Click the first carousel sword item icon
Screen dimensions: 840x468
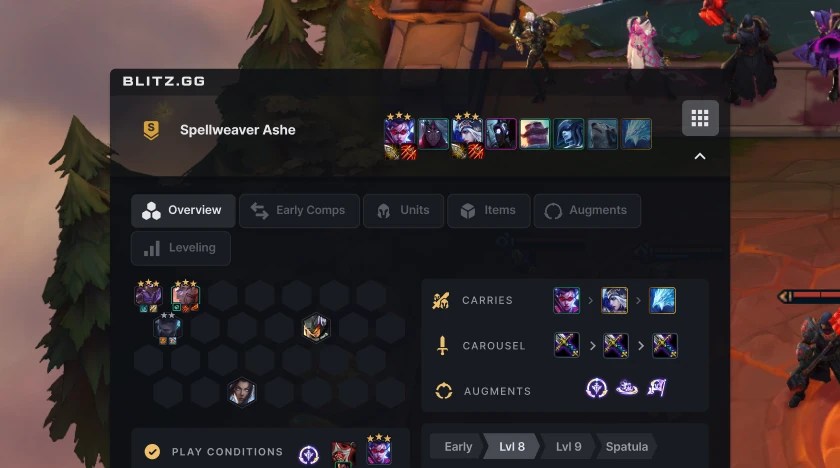pos(566,346)
